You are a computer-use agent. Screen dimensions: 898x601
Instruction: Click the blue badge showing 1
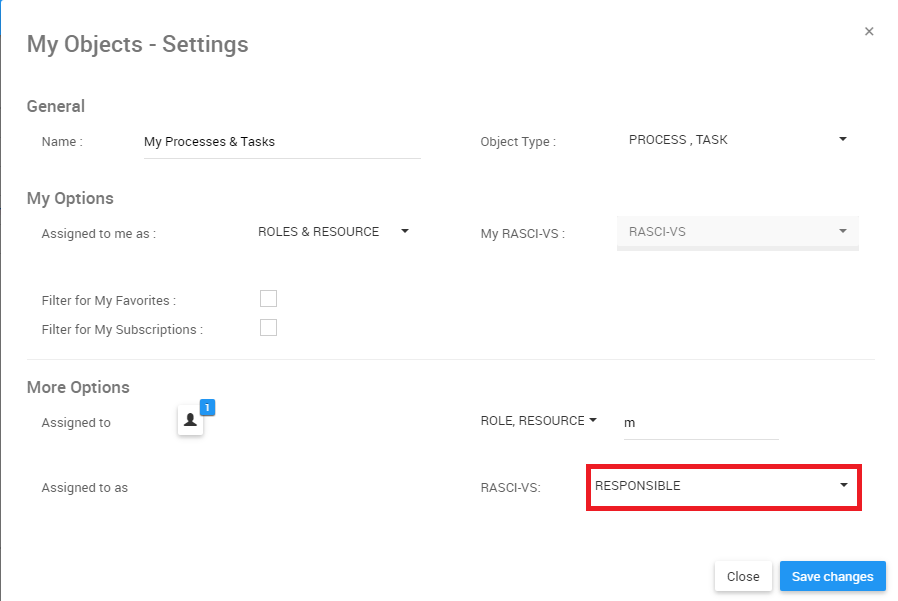(207, 407)
